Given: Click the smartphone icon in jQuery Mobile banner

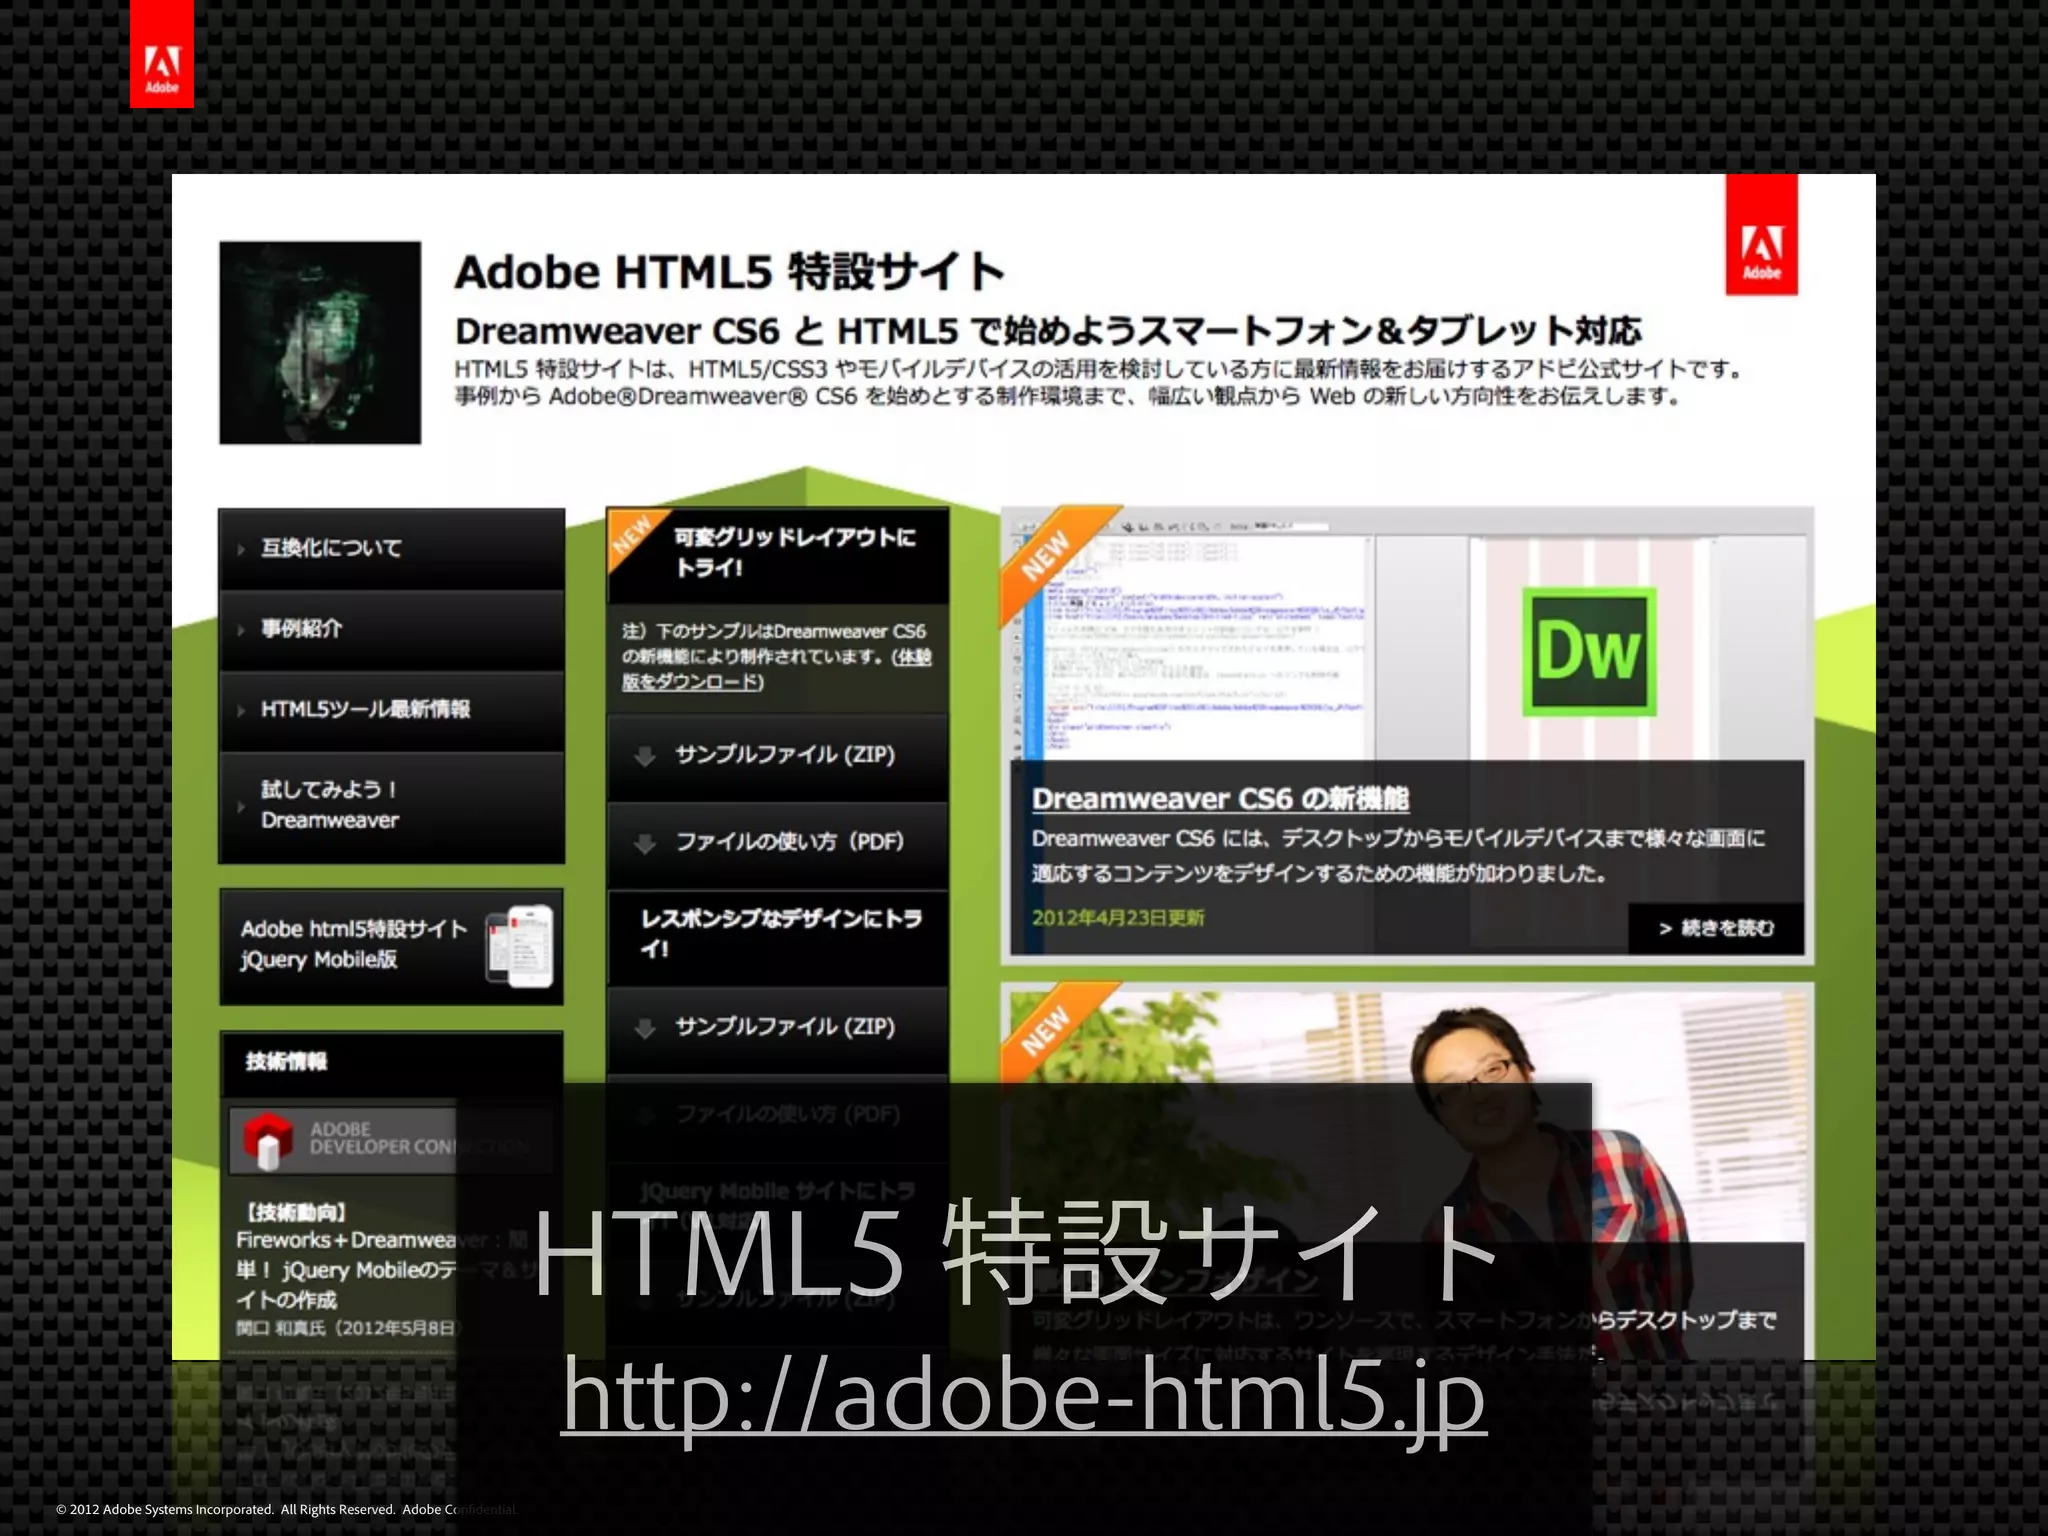Looking at the screenshot, I should [520, 946].
